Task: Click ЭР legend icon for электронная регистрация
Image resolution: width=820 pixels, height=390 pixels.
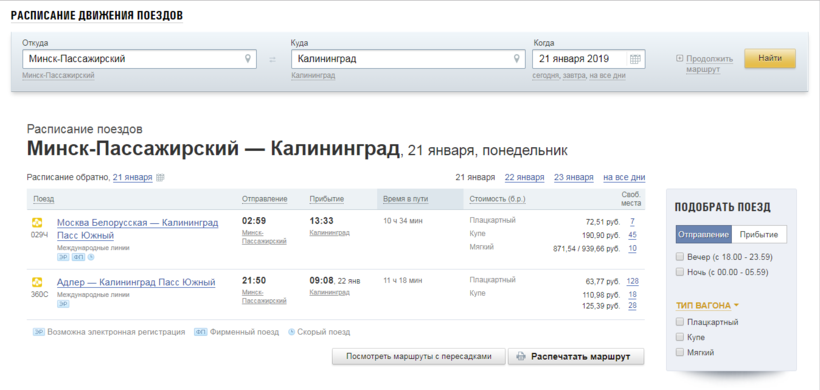Action: tap(39, 332)
